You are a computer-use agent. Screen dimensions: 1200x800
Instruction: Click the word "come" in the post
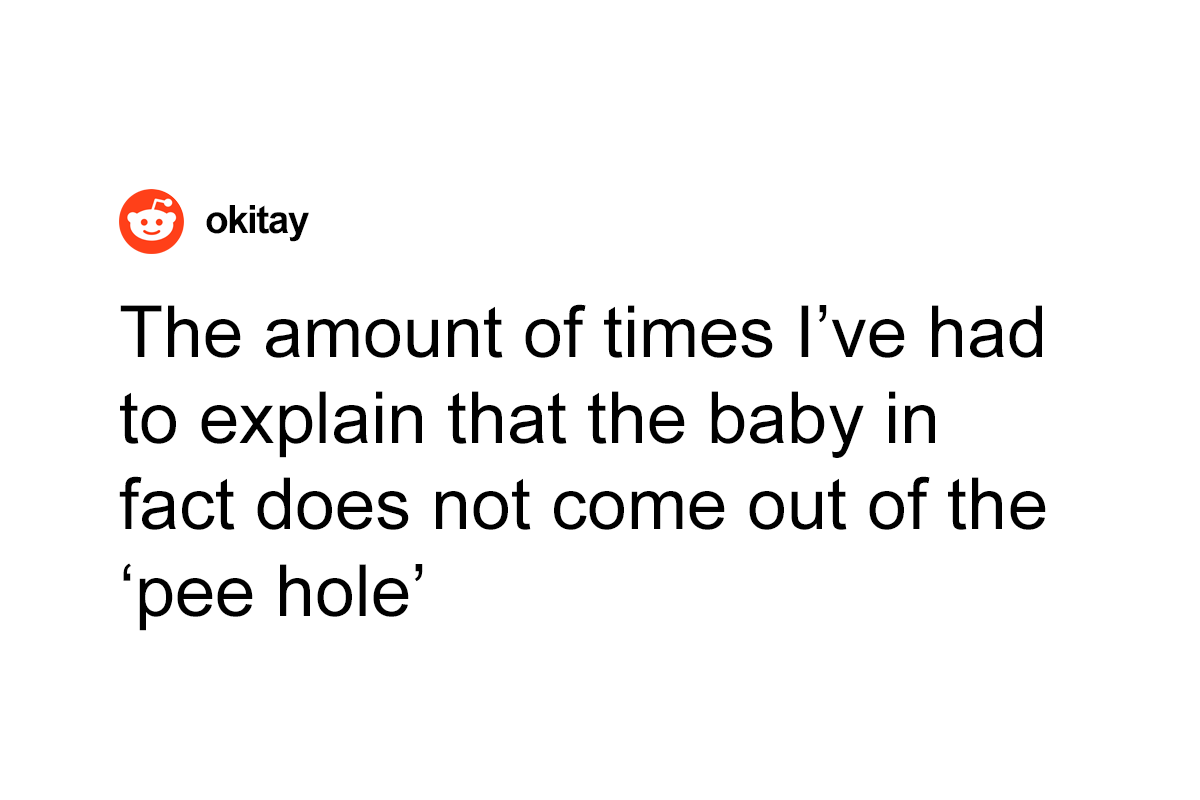coord(637,506)
